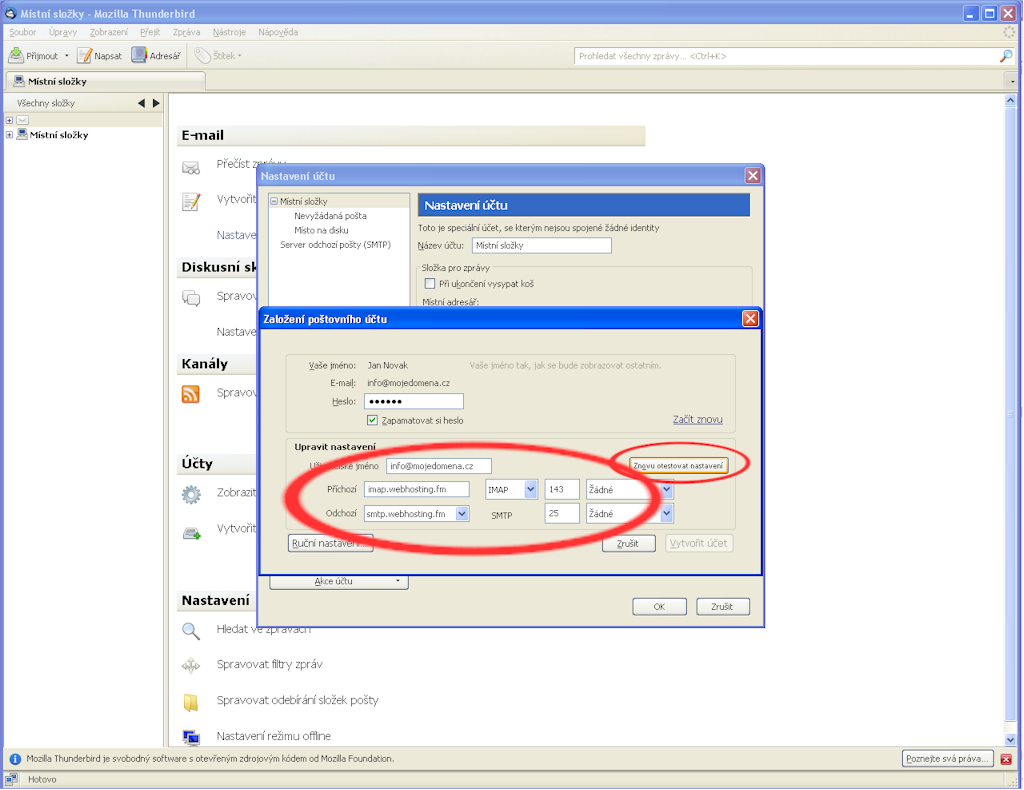This screenshot has height=790, width=1024.
Task: Open the Soubor menu
Action: tap(22, 32)
